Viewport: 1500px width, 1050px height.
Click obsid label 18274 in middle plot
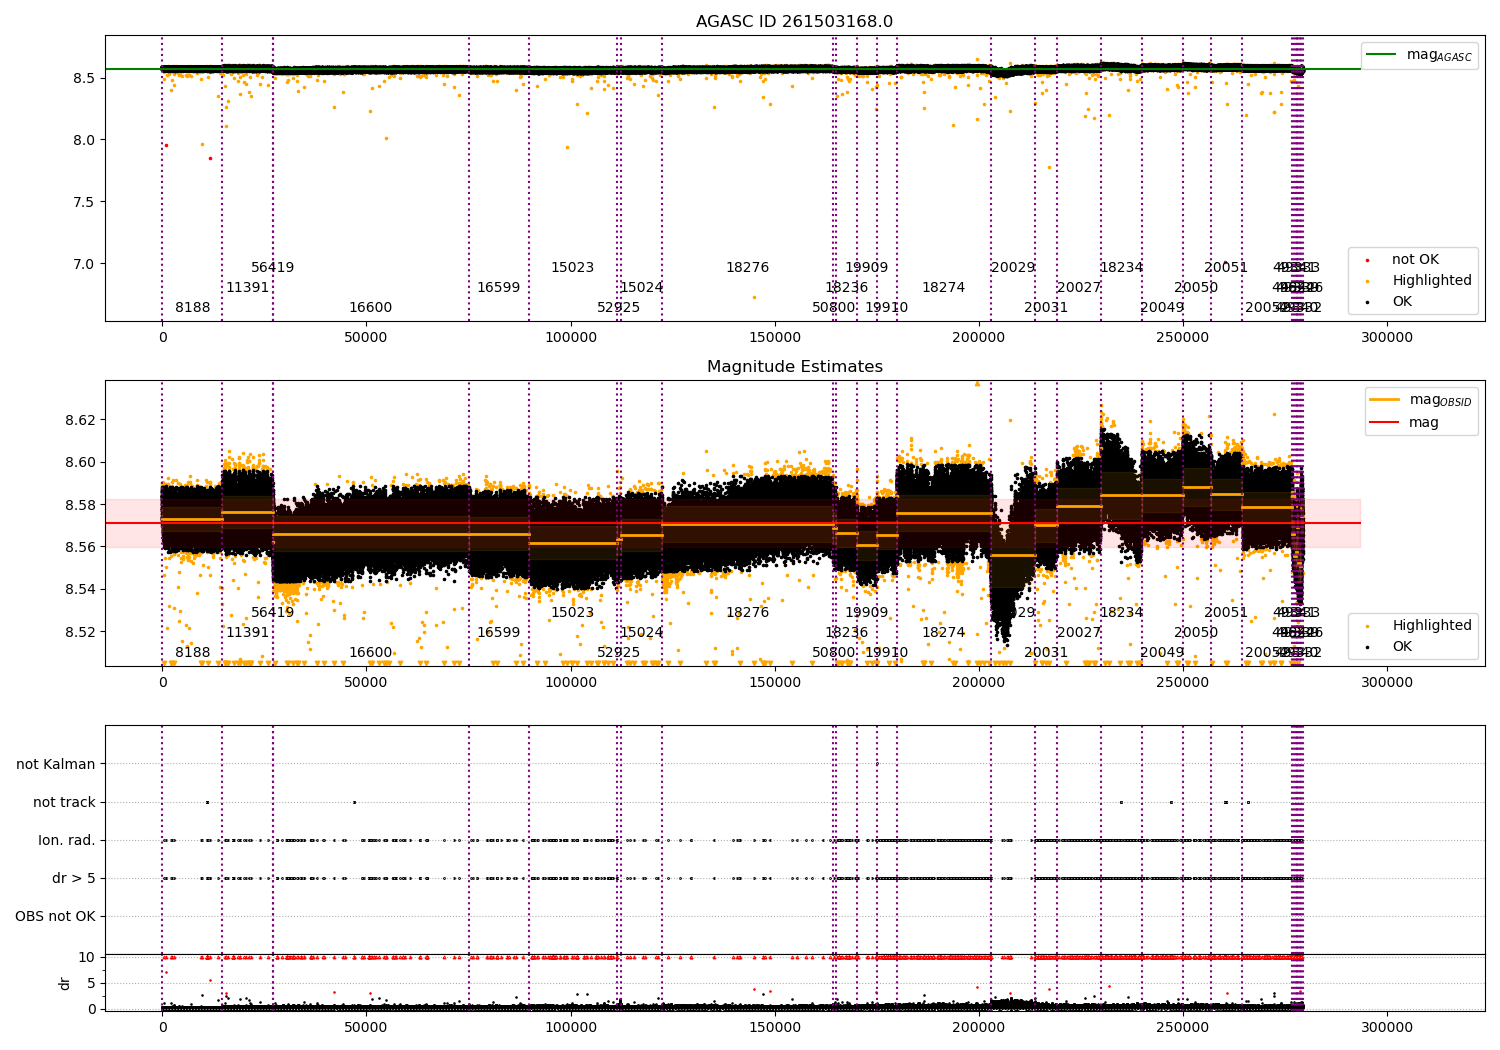943,633
